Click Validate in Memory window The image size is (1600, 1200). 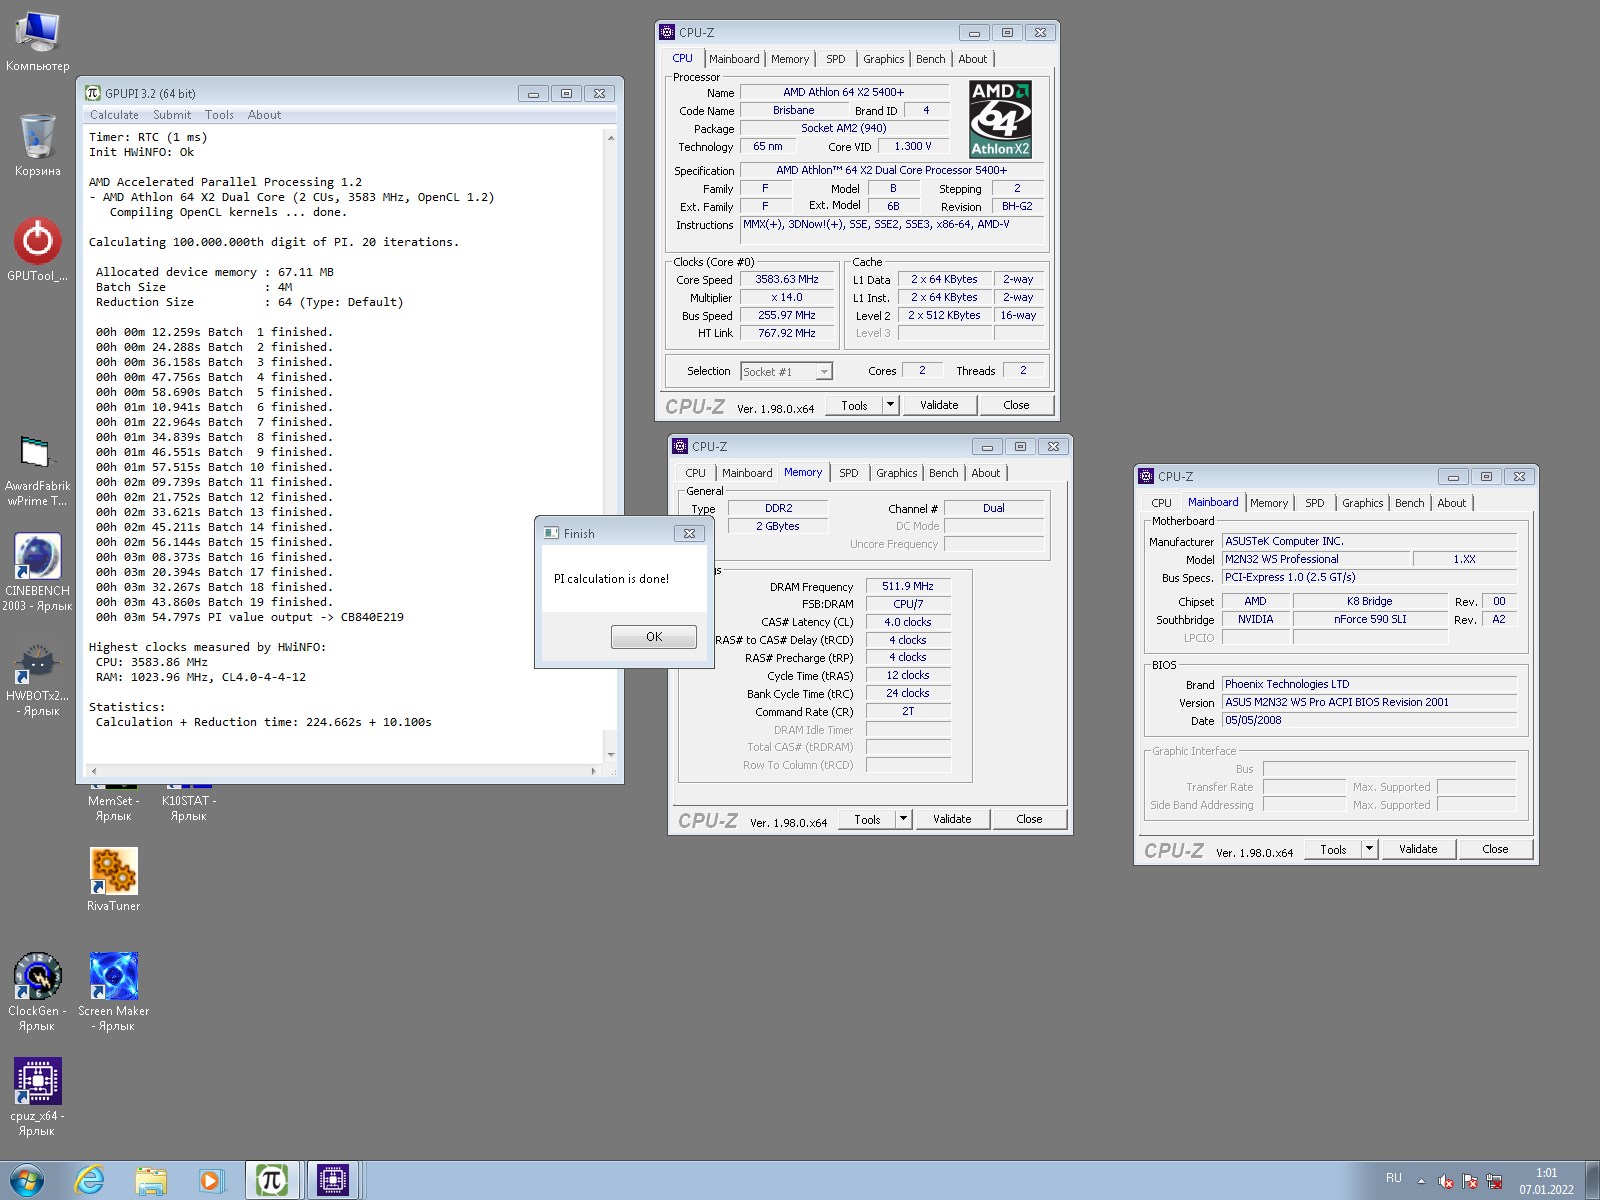coord(952,819)
